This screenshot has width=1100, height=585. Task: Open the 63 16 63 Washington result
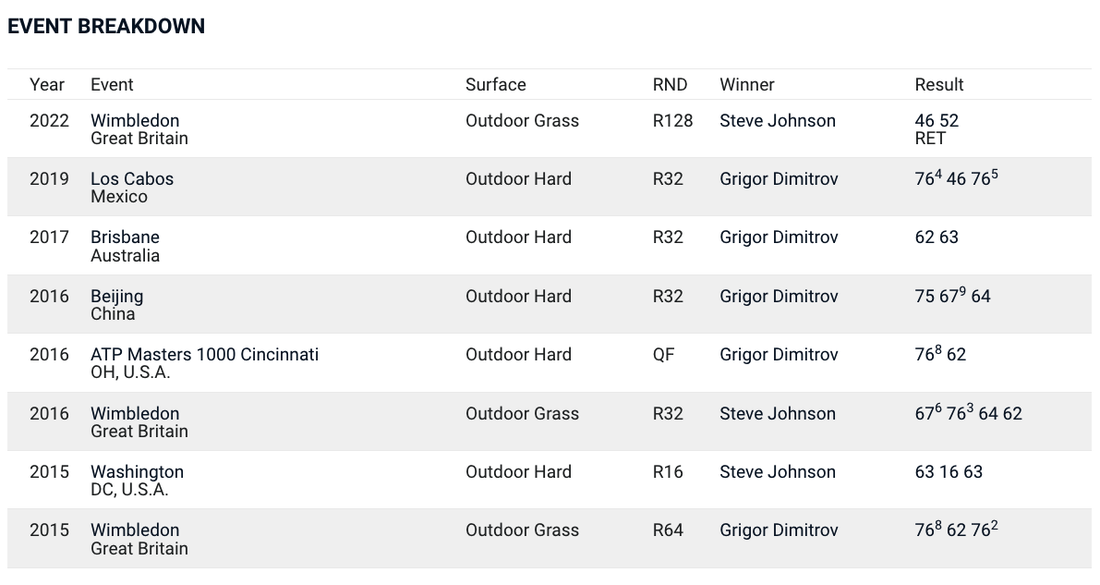(948, 472)
